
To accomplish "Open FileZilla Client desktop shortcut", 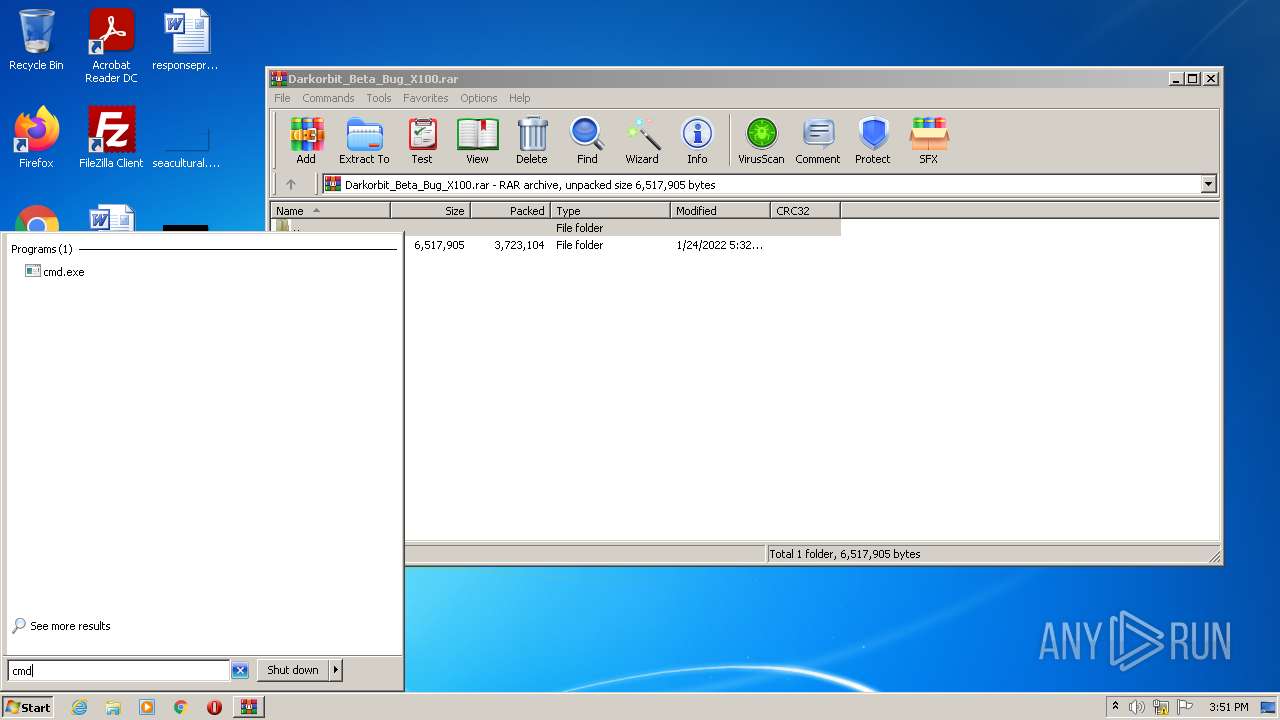I will click(111, 138).
